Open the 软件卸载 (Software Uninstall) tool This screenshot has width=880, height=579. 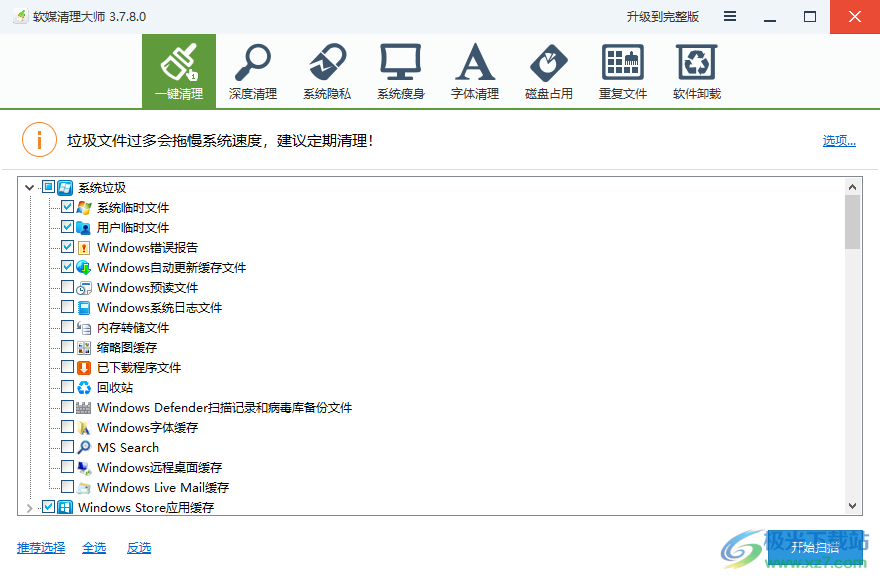696,70
